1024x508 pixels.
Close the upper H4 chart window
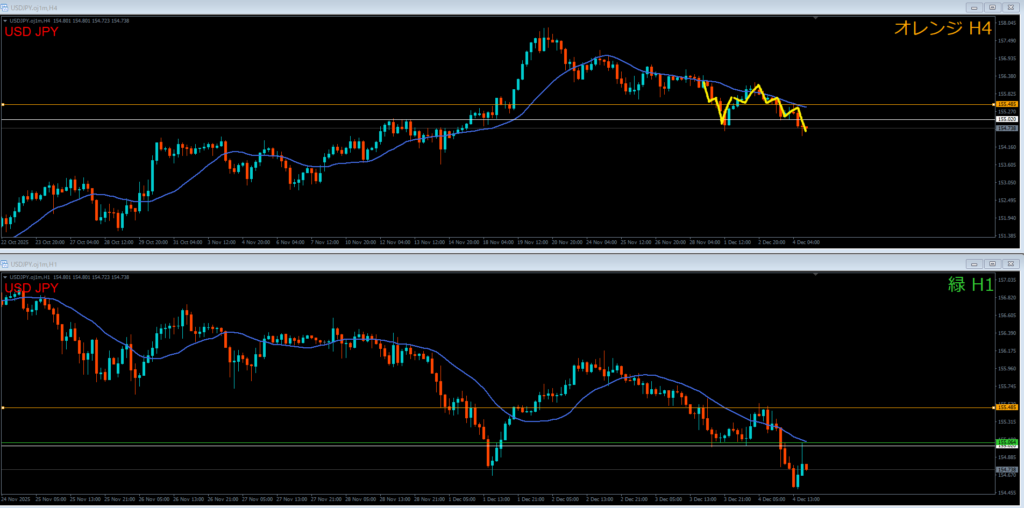(1010, 7)
